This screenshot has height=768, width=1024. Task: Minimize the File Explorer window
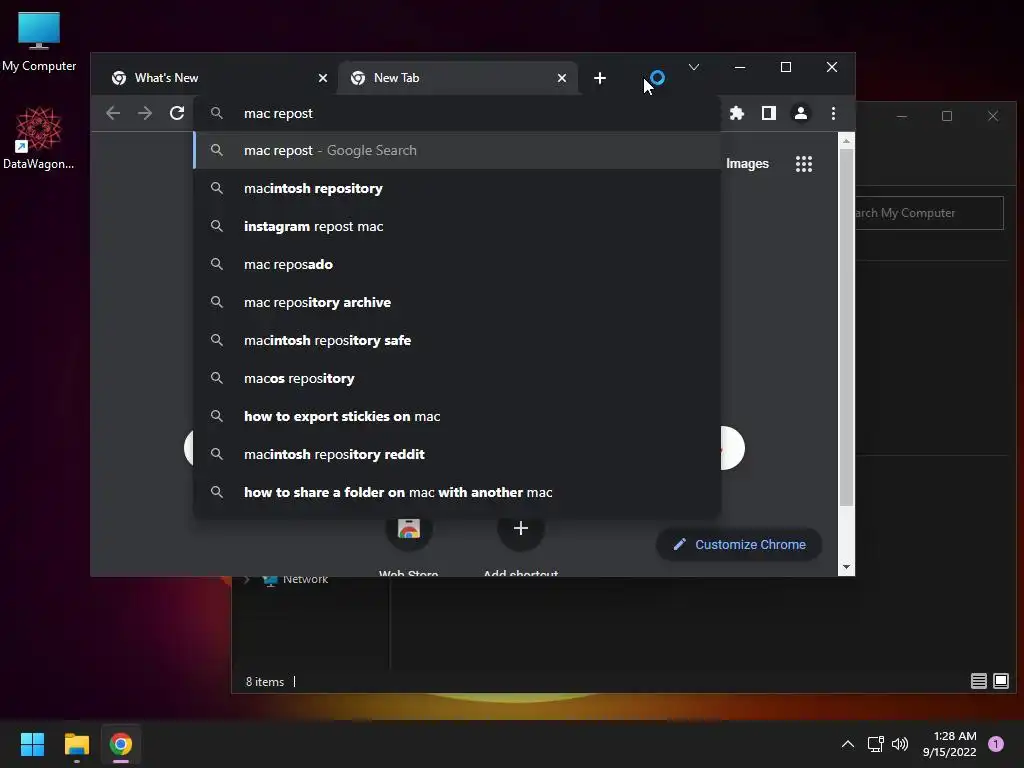902,116
